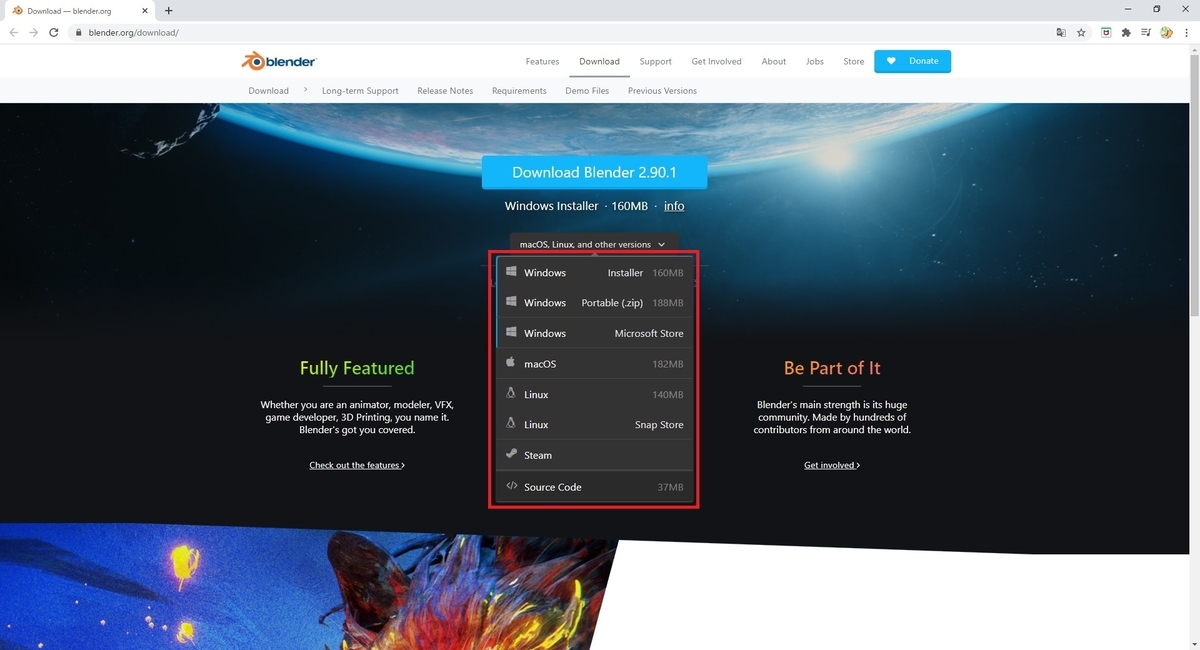Open Features in top navigation
Image resolution: width=1200 pixels, height=650 pixels.
(x=542, y=61)
